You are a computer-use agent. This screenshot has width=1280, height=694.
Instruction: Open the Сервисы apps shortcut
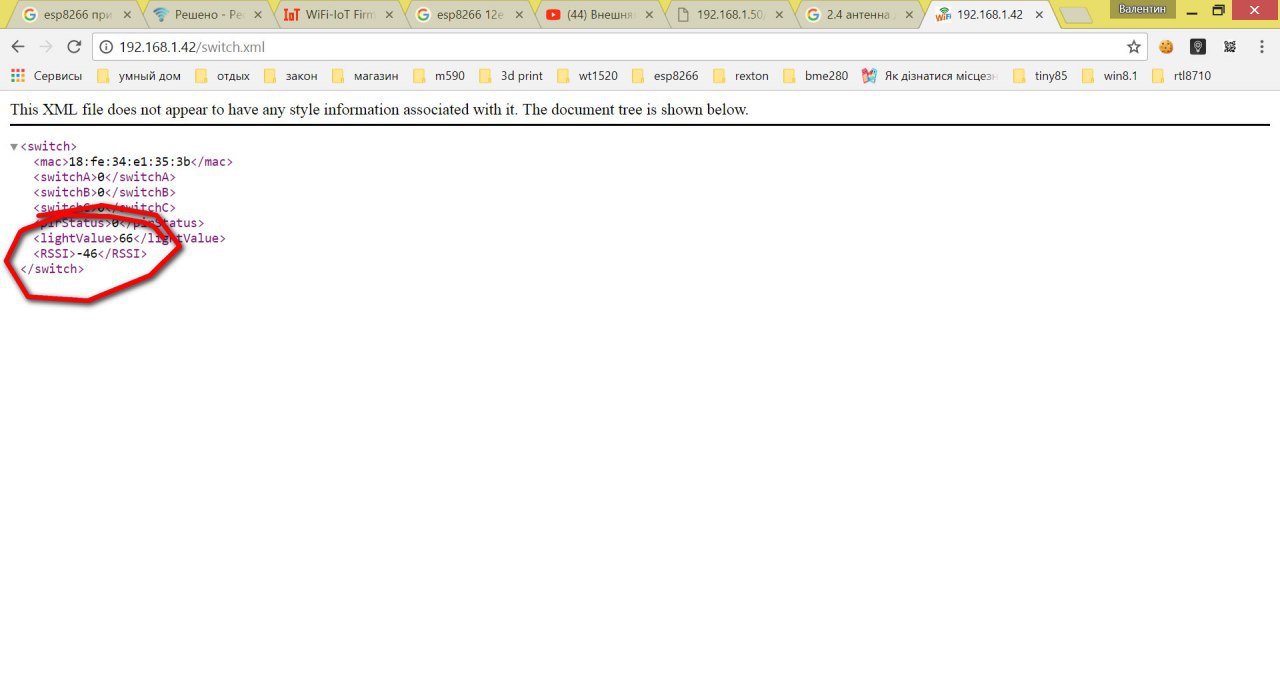click(x=46, y=76)
